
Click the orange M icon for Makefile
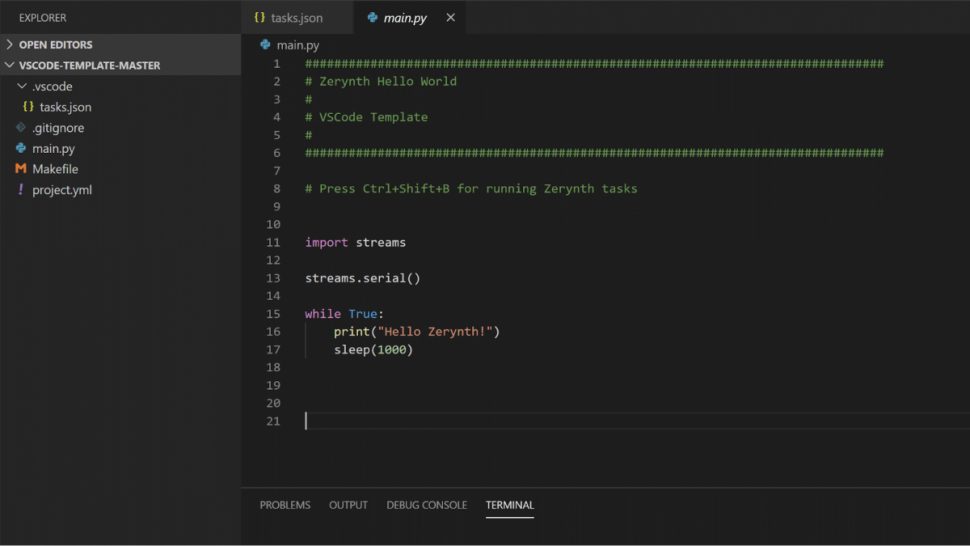coord(21,168)
